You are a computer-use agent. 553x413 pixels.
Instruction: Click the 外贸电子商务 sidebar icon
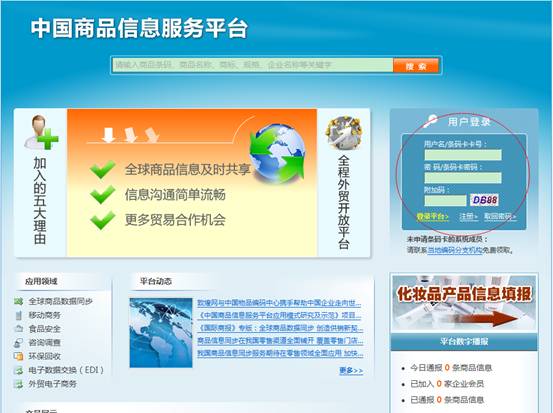[x=18, y=384]
